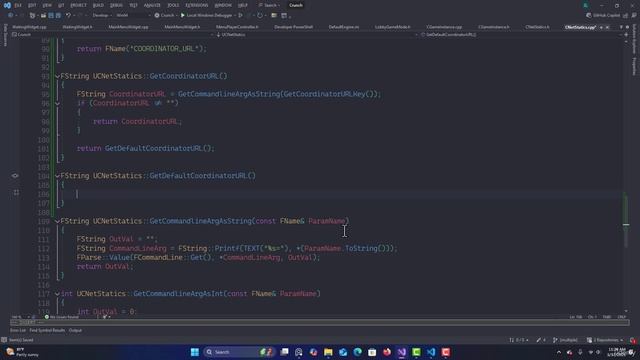This screenshot has height=360, width=640.
Task: Click the pin icon on CNetStatics.cpp tab
Action: [601, 27]
